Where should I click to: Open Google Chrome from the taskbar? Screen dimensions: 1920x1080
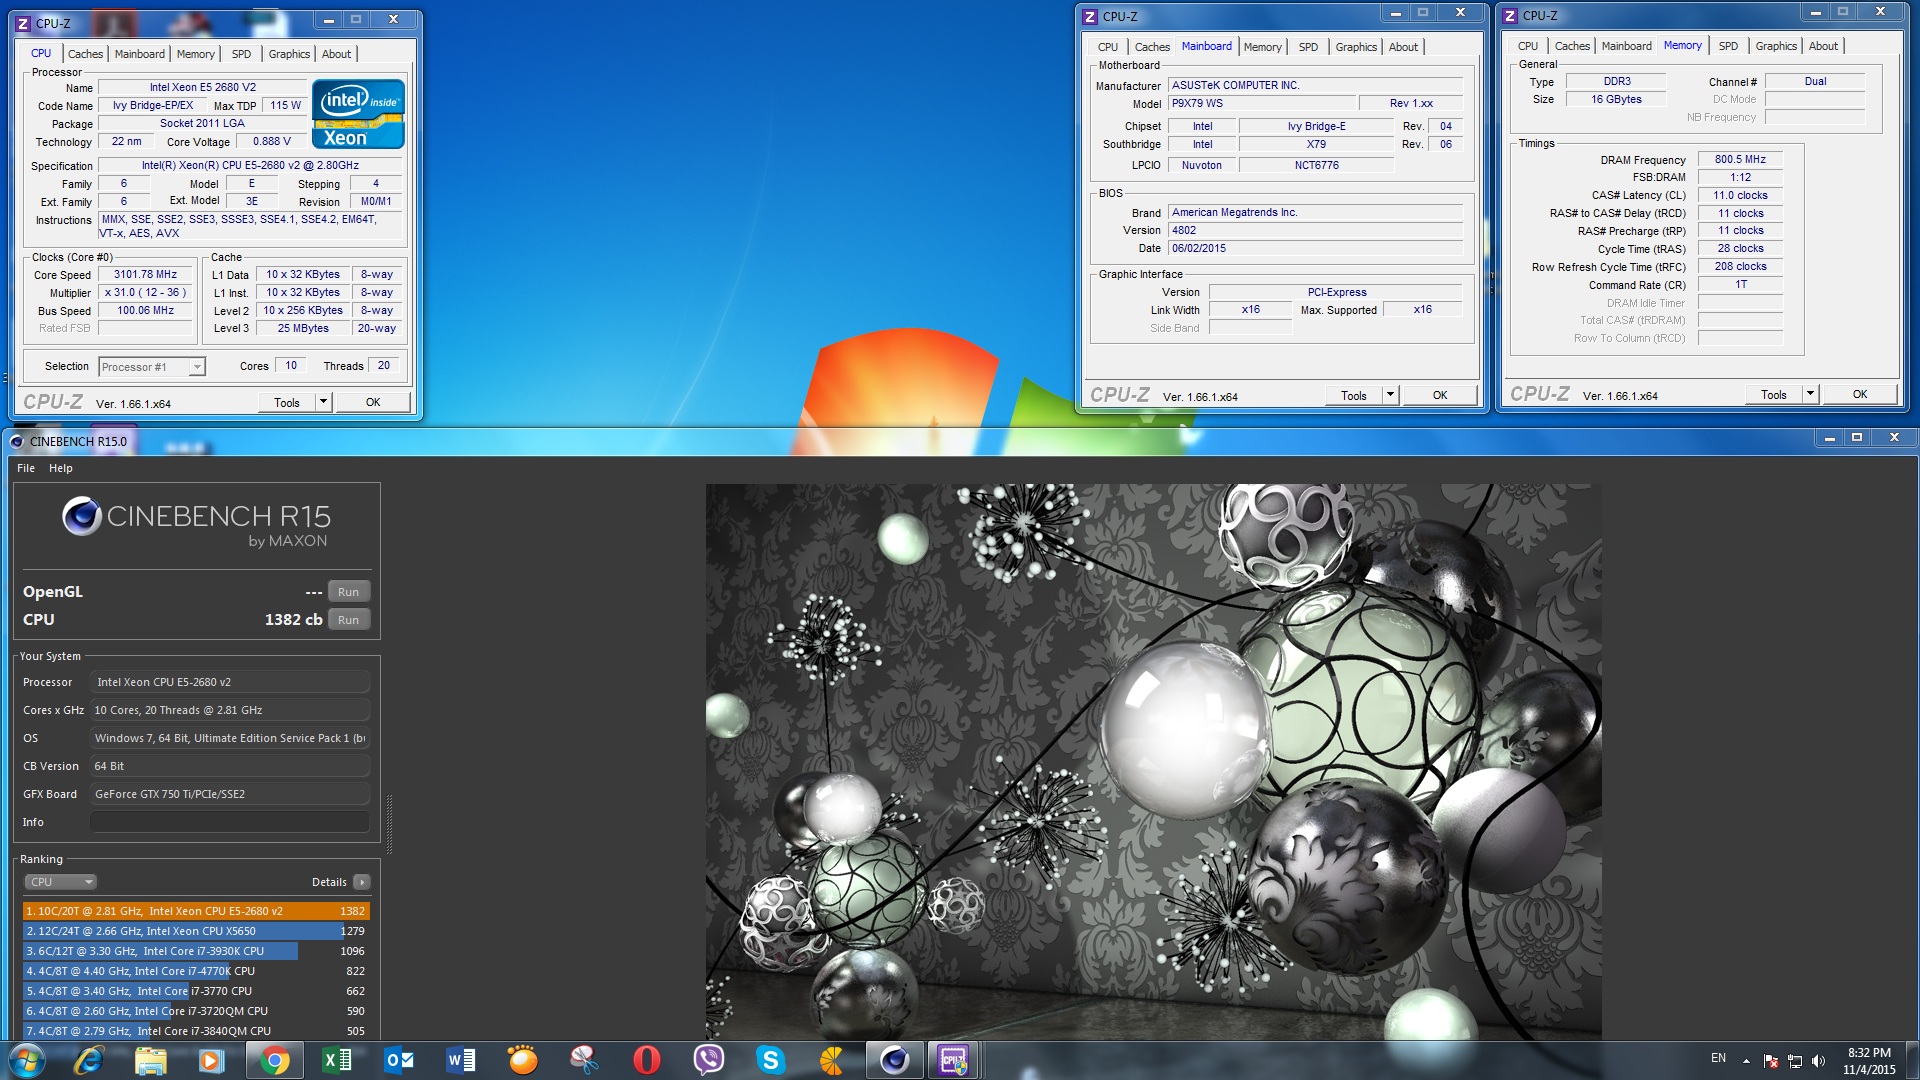click(x=274, y=1060)
